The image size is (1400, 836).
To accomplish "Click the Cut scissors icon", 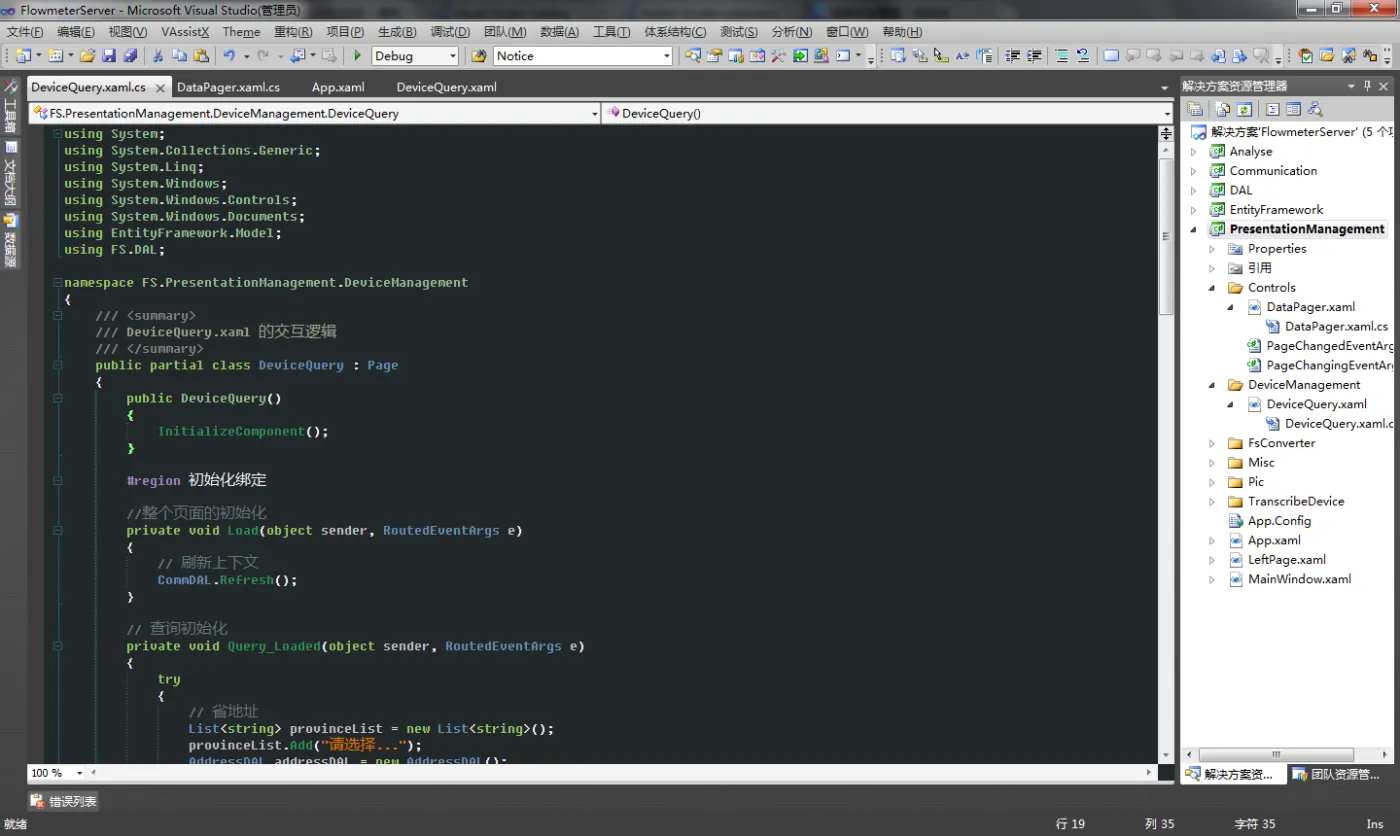I will pos(157,56).
